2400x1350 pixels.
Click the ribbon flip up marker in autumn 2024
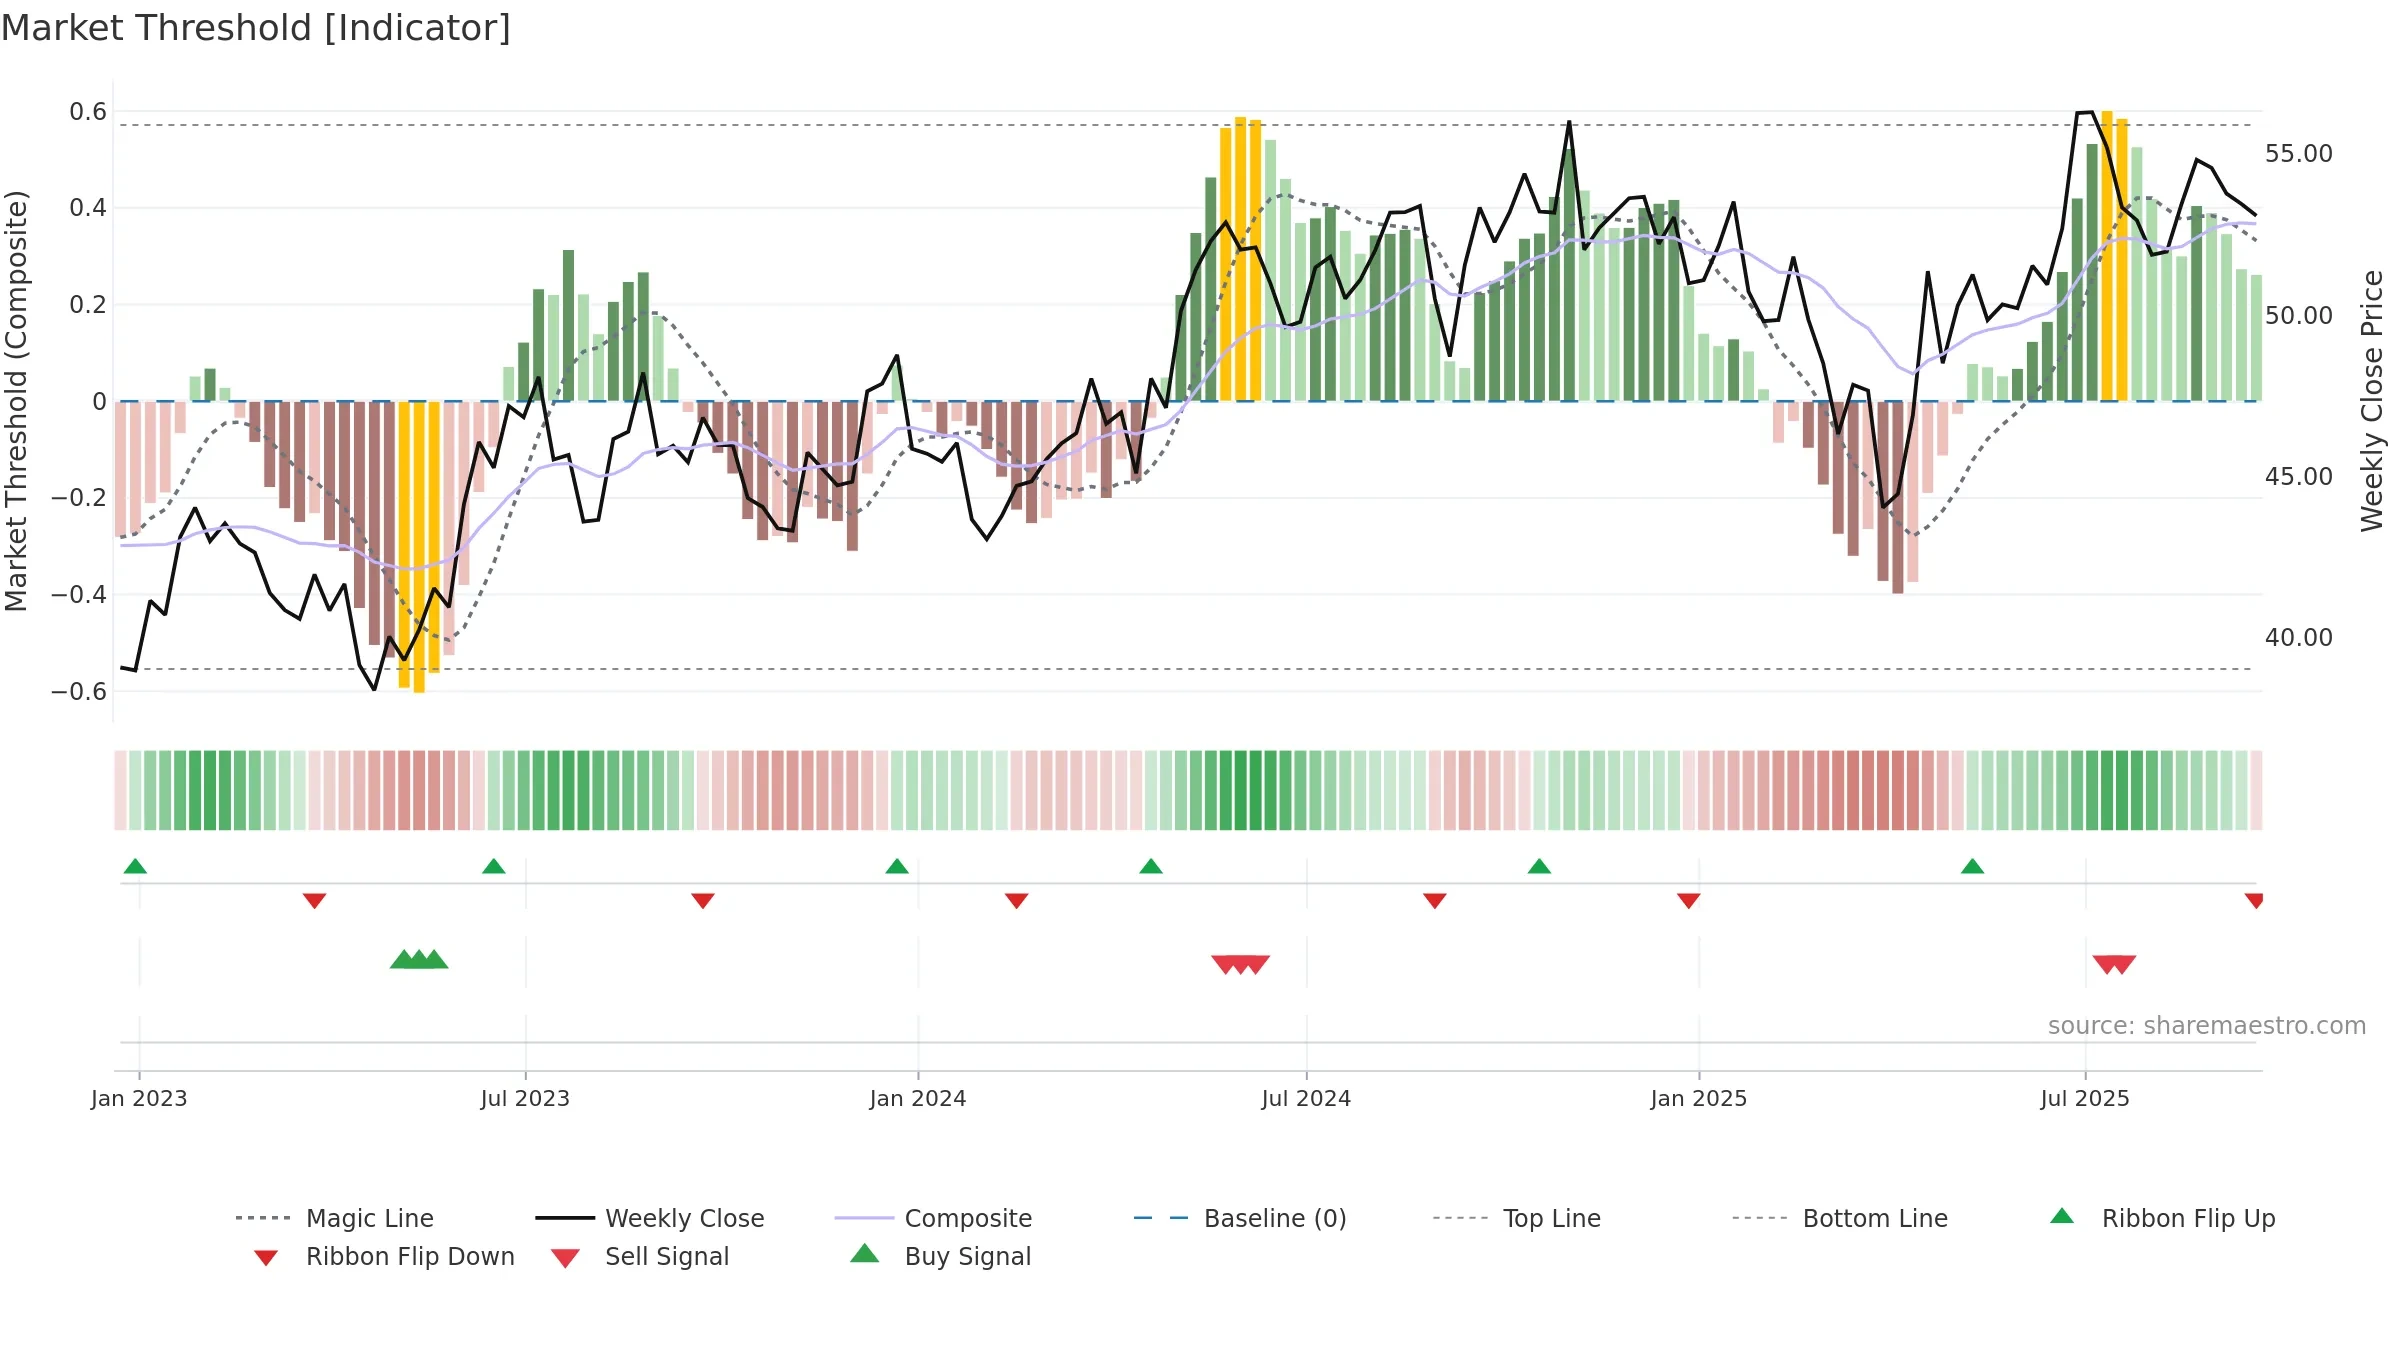point(1539,866)
